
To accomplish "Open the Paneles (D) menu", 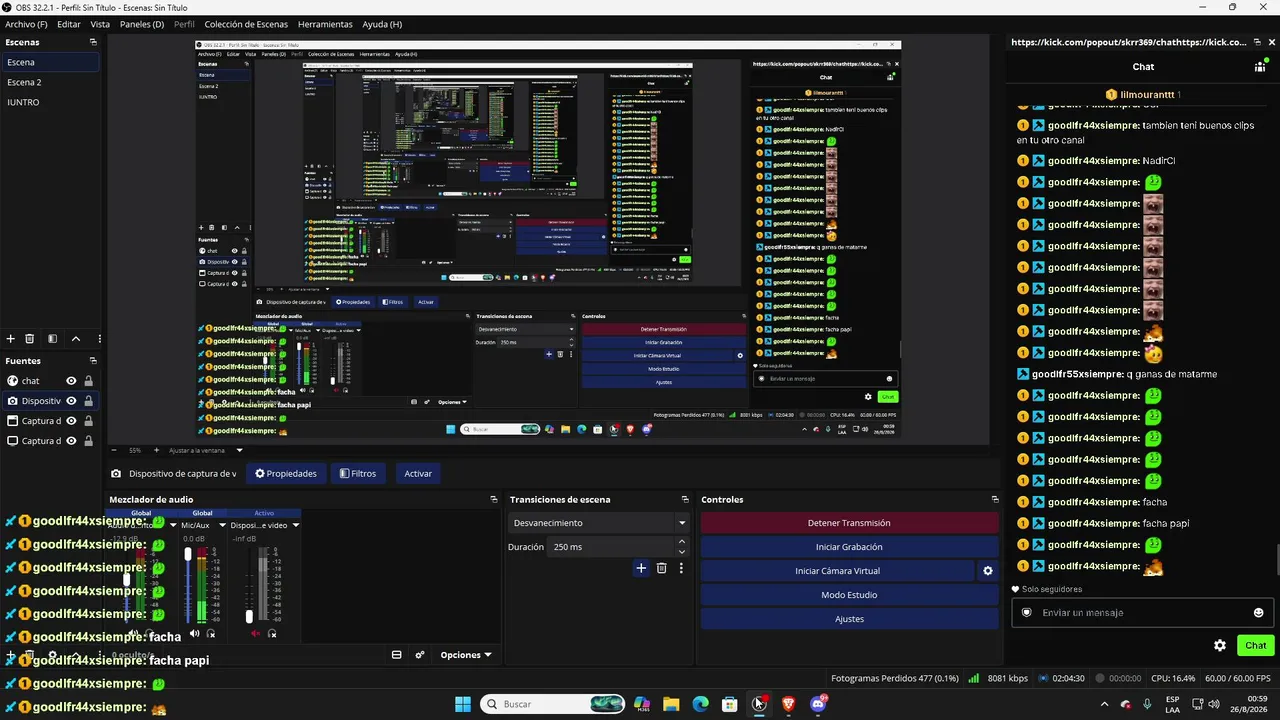I will coord(142,24).
